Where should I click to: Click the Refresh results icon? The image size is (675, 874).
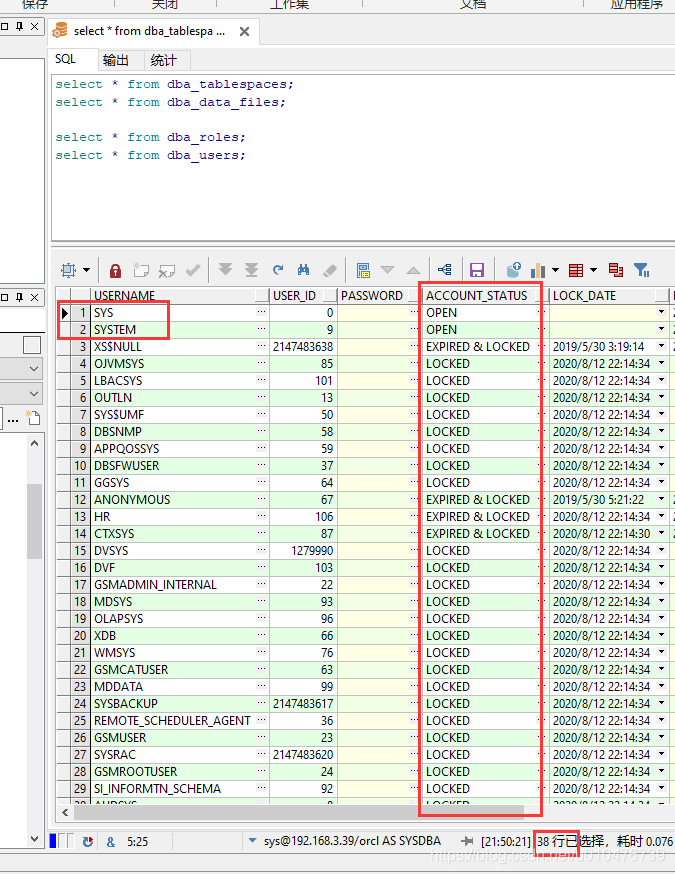(278, 270)
